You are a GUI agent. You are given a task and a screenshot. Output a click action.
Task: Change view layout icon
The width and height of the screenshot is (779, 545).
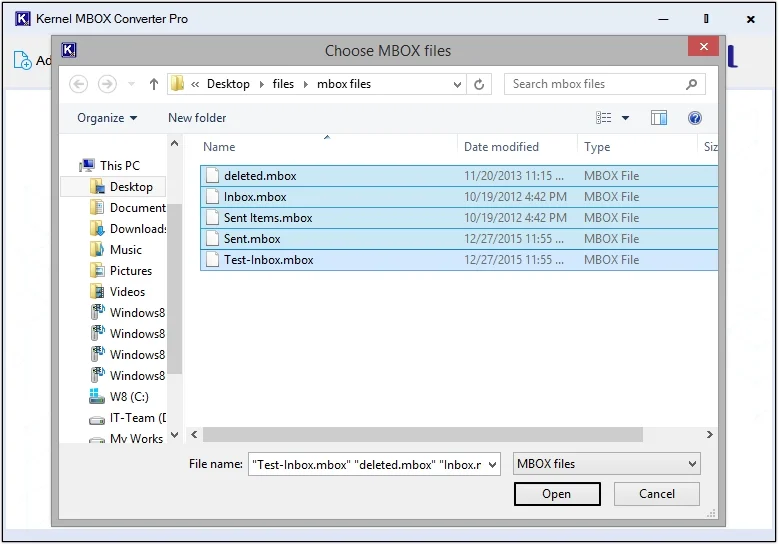pos(604,118)
